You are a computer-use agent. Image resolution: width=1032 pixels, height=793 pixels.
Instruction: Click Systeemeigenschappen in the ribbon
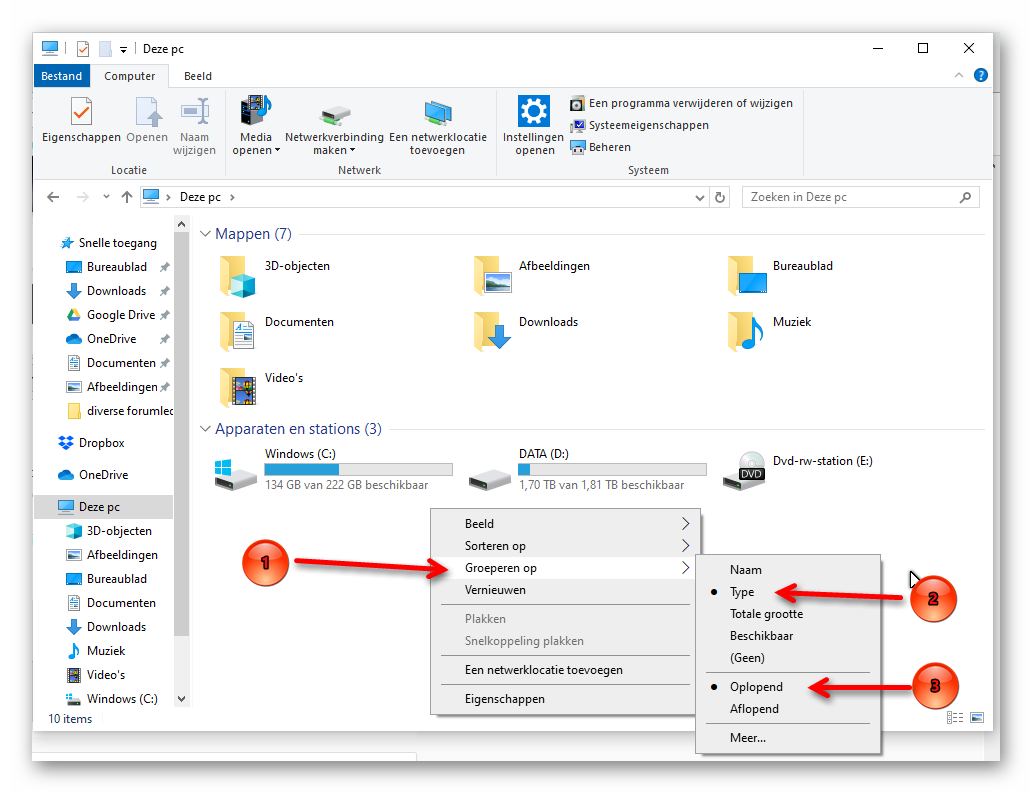pyautogui.click(x=648, y=125)
